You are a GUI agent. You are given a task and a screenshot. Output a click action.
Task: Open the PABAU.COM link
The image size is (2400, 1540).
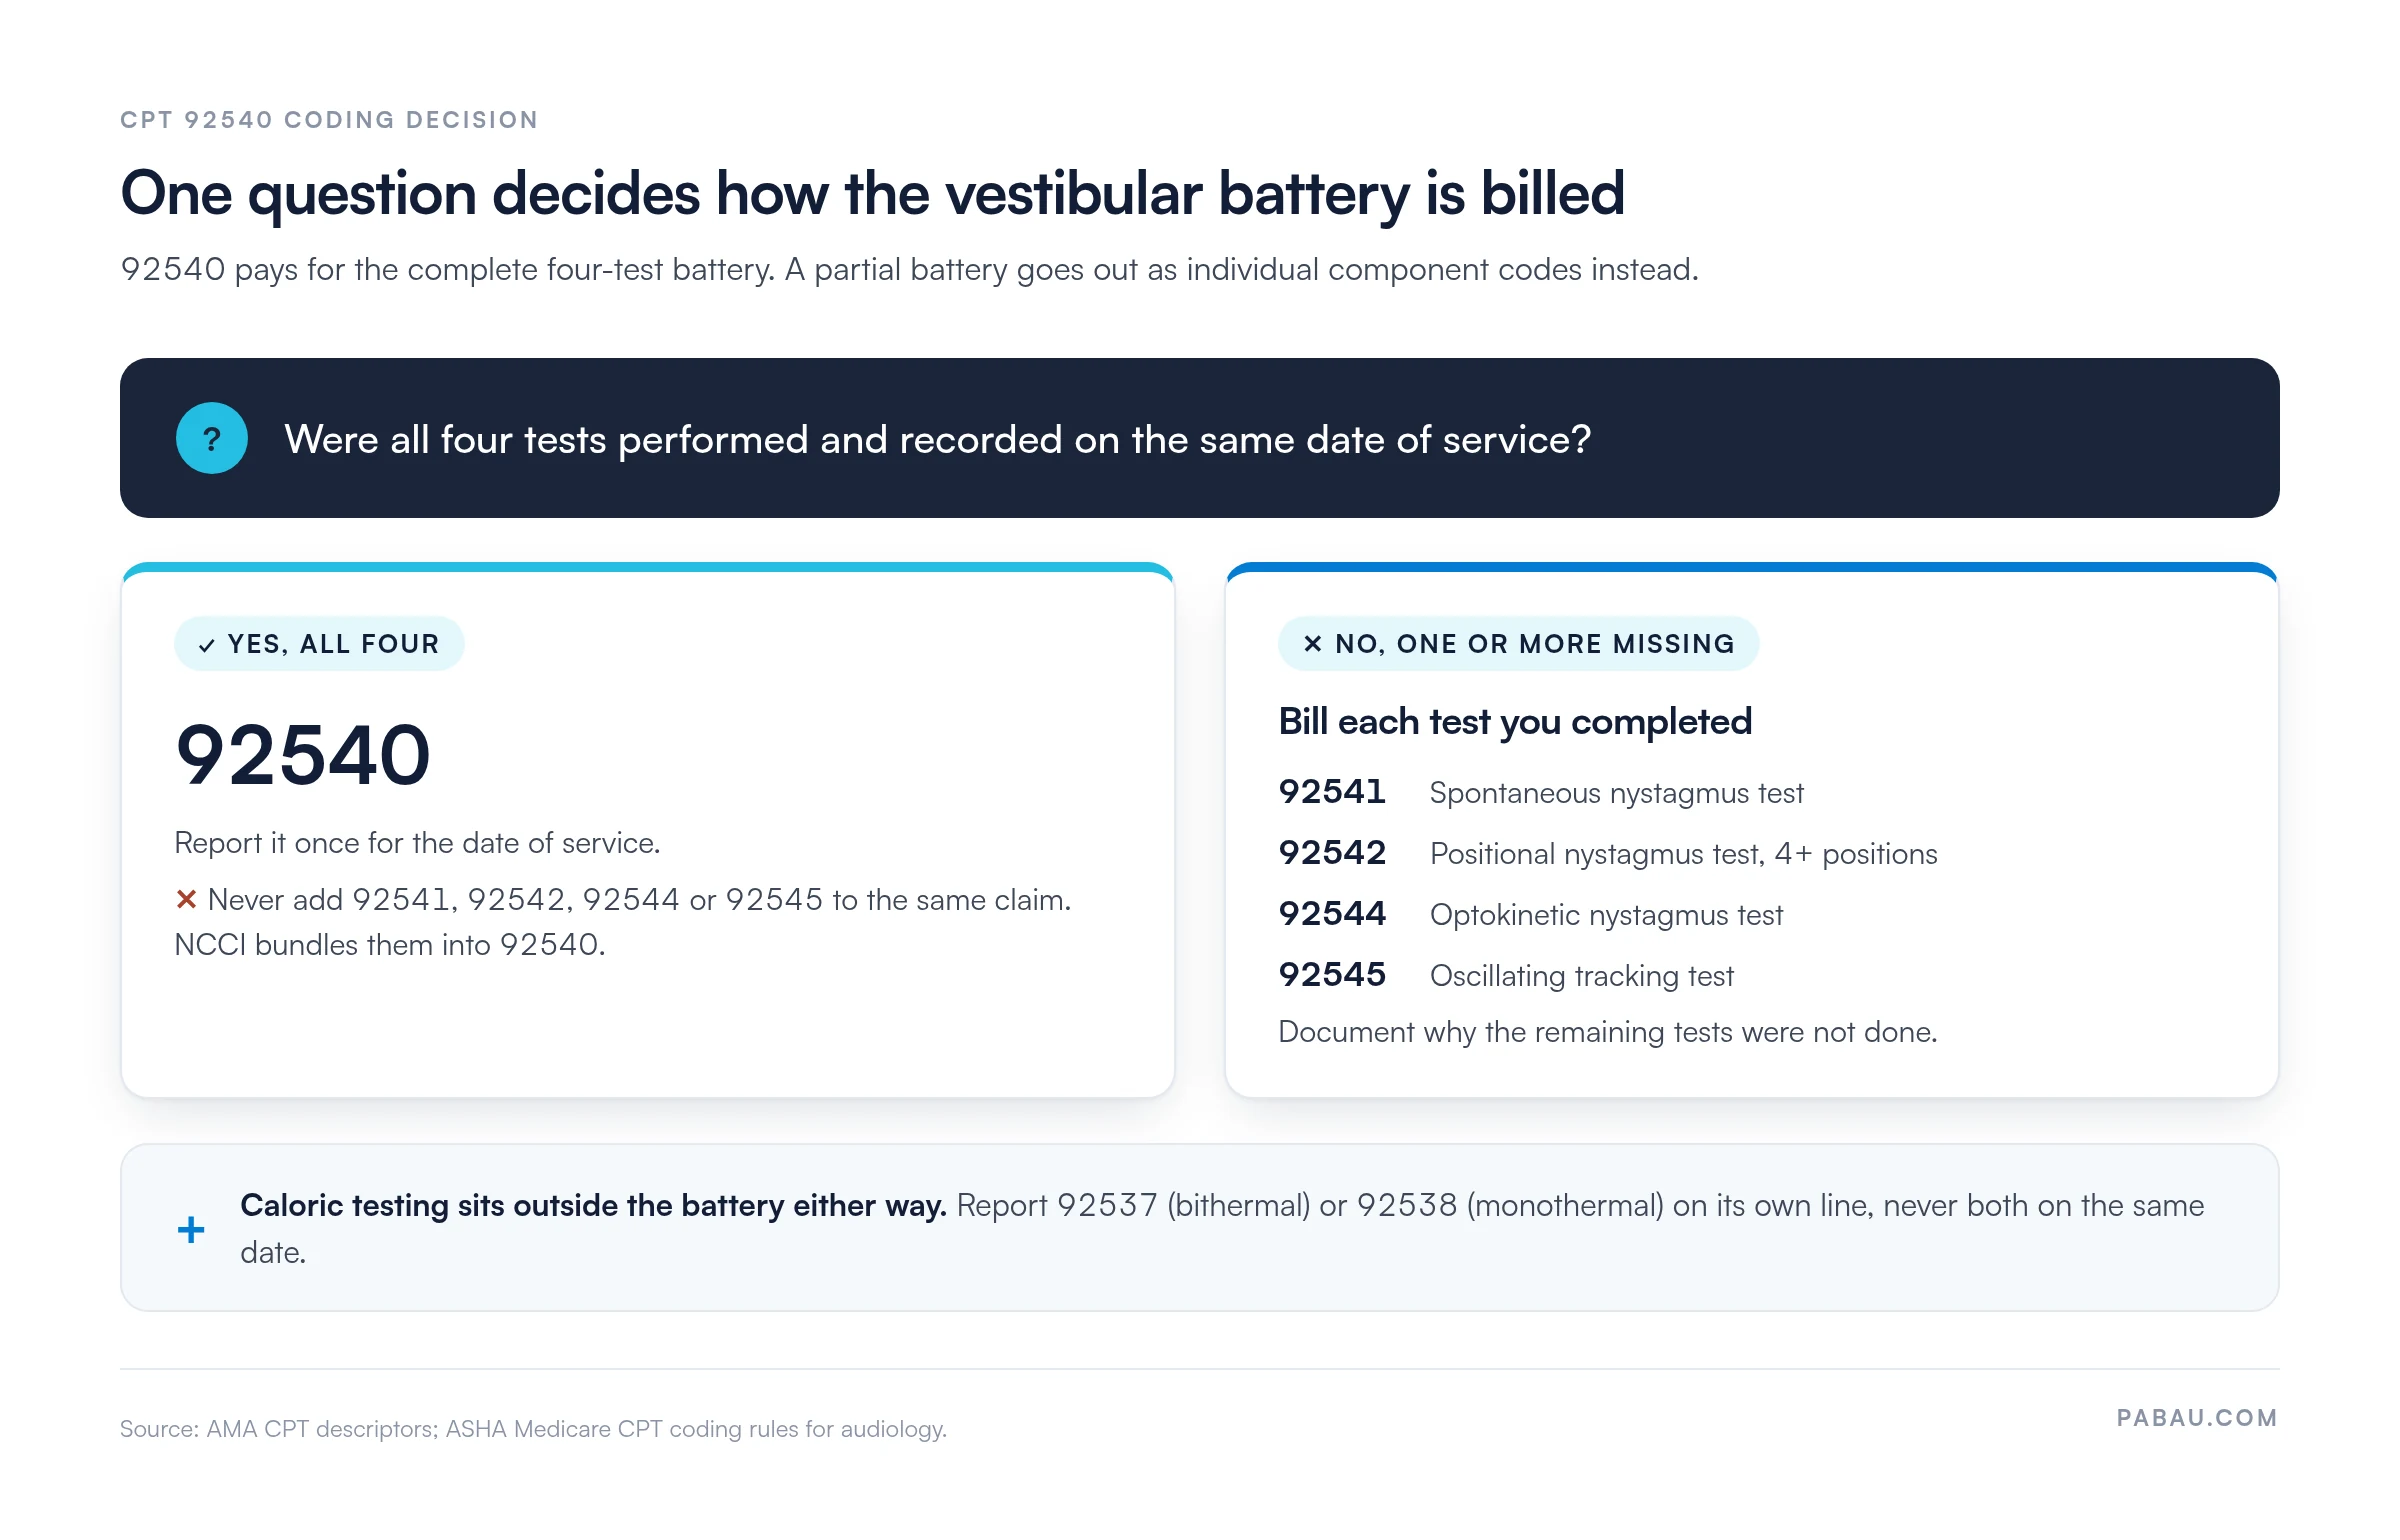pyautogui.click(x=2197, y=1418)
